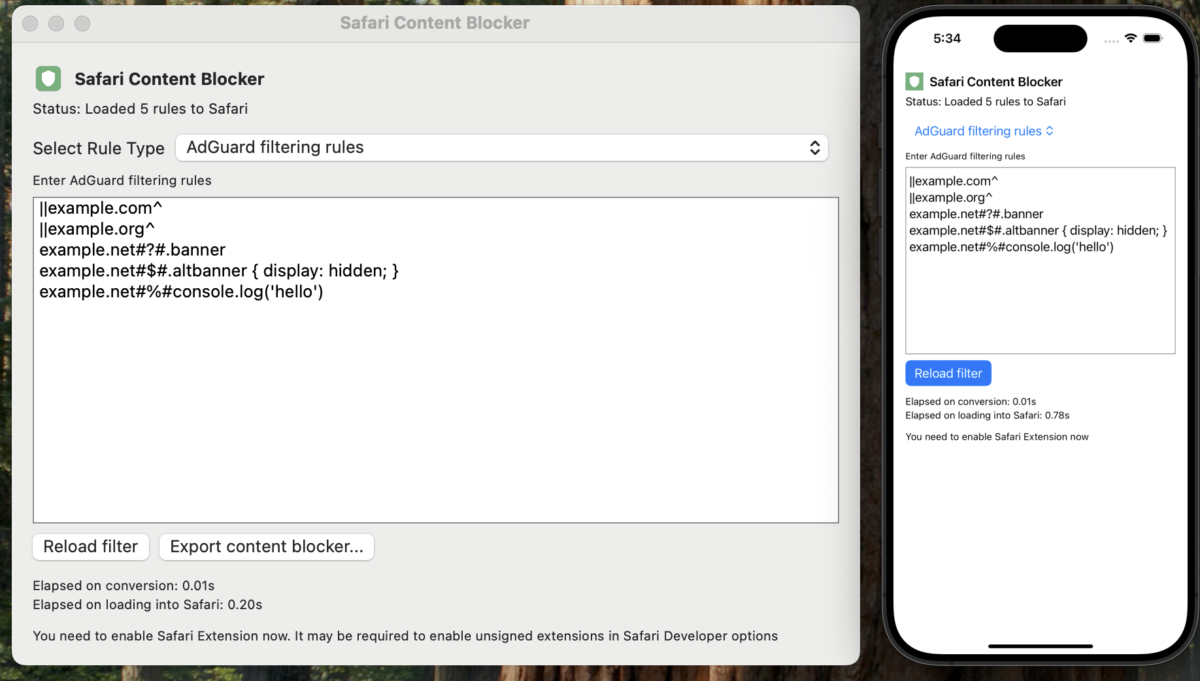Open the Select Rule Type dropdown in Mac window
The height and width of the screenshot is (681, 1200).
(502, 147)
